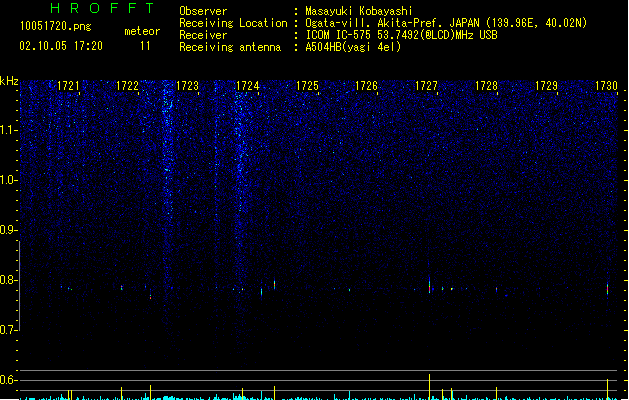Click the 1728 time axis marker
This screenshot has width=629, height=400.
[x=486, y=86]
